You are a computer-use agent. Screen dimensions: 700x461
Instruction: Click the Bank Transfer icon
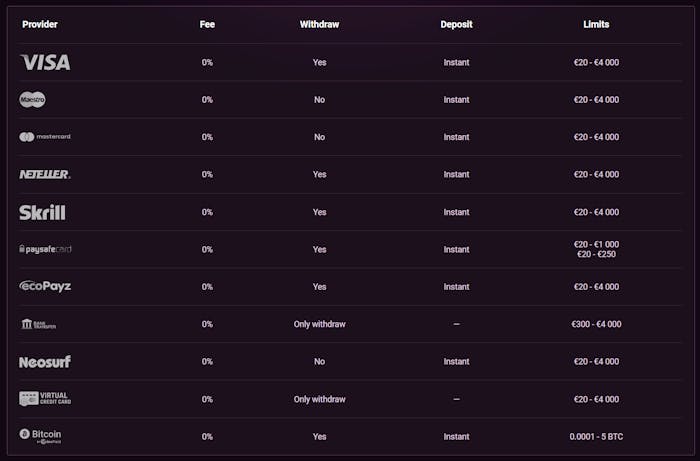click(x=38, y=324)
